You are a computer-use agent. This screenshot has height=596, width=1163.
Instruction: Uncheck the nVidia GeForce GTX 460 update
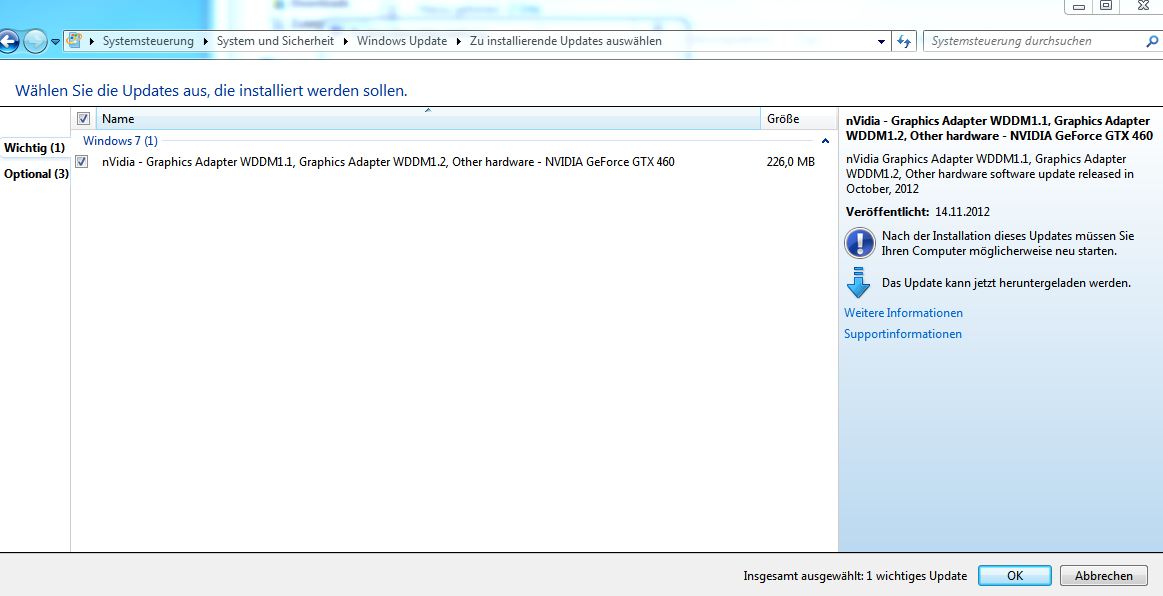(82, 162)
